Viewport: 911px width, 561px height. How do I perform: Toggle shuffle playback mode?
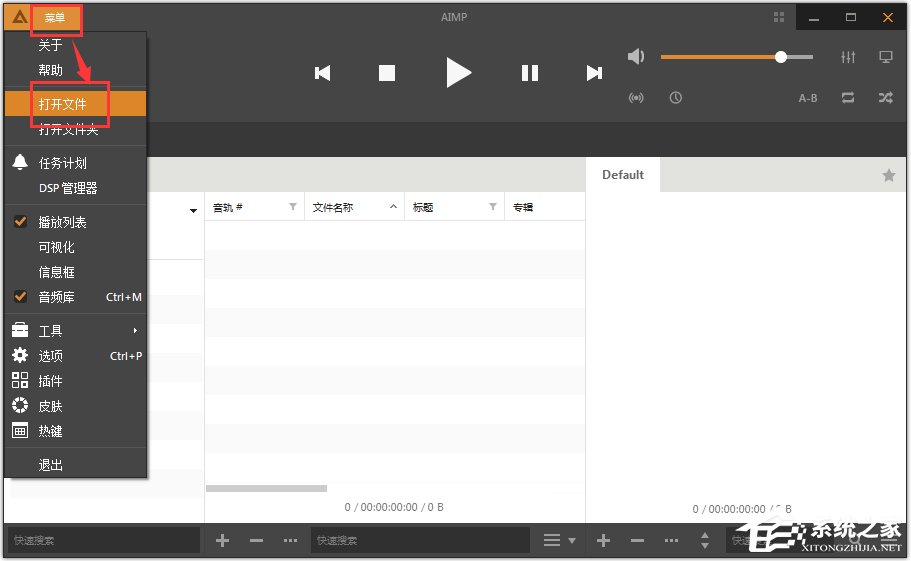[885, 98]
